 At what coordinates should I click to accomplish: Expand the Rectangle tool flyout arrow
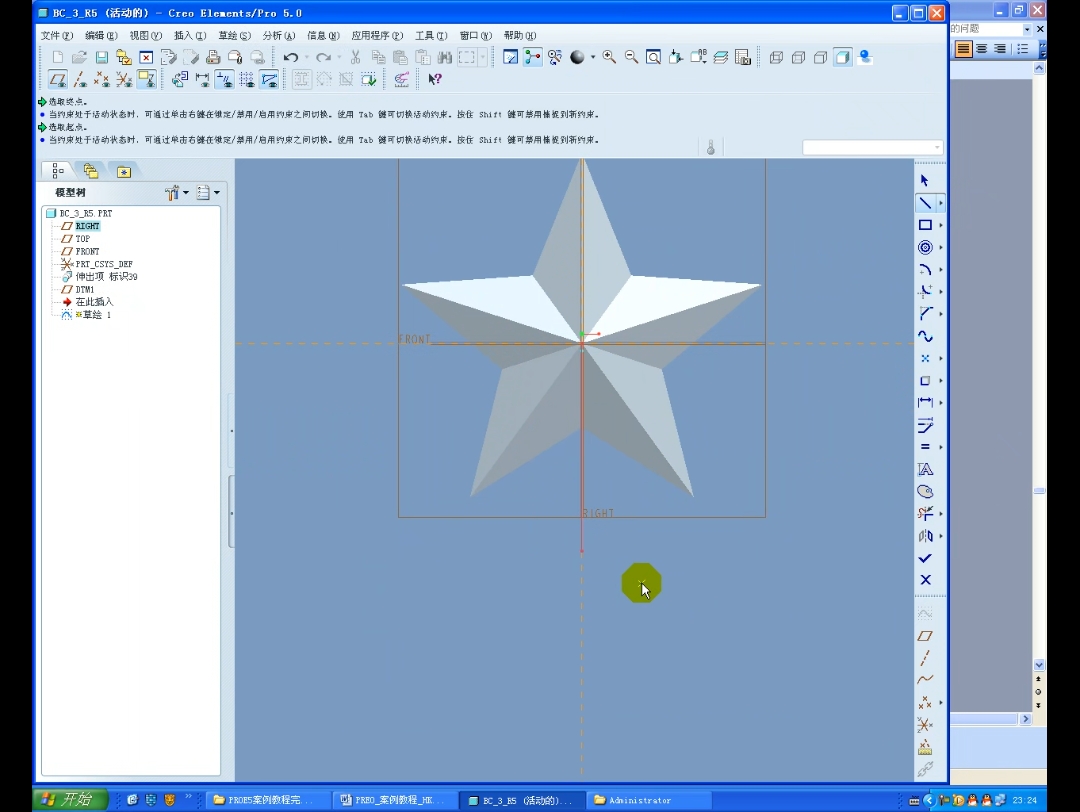coord(941,225)
